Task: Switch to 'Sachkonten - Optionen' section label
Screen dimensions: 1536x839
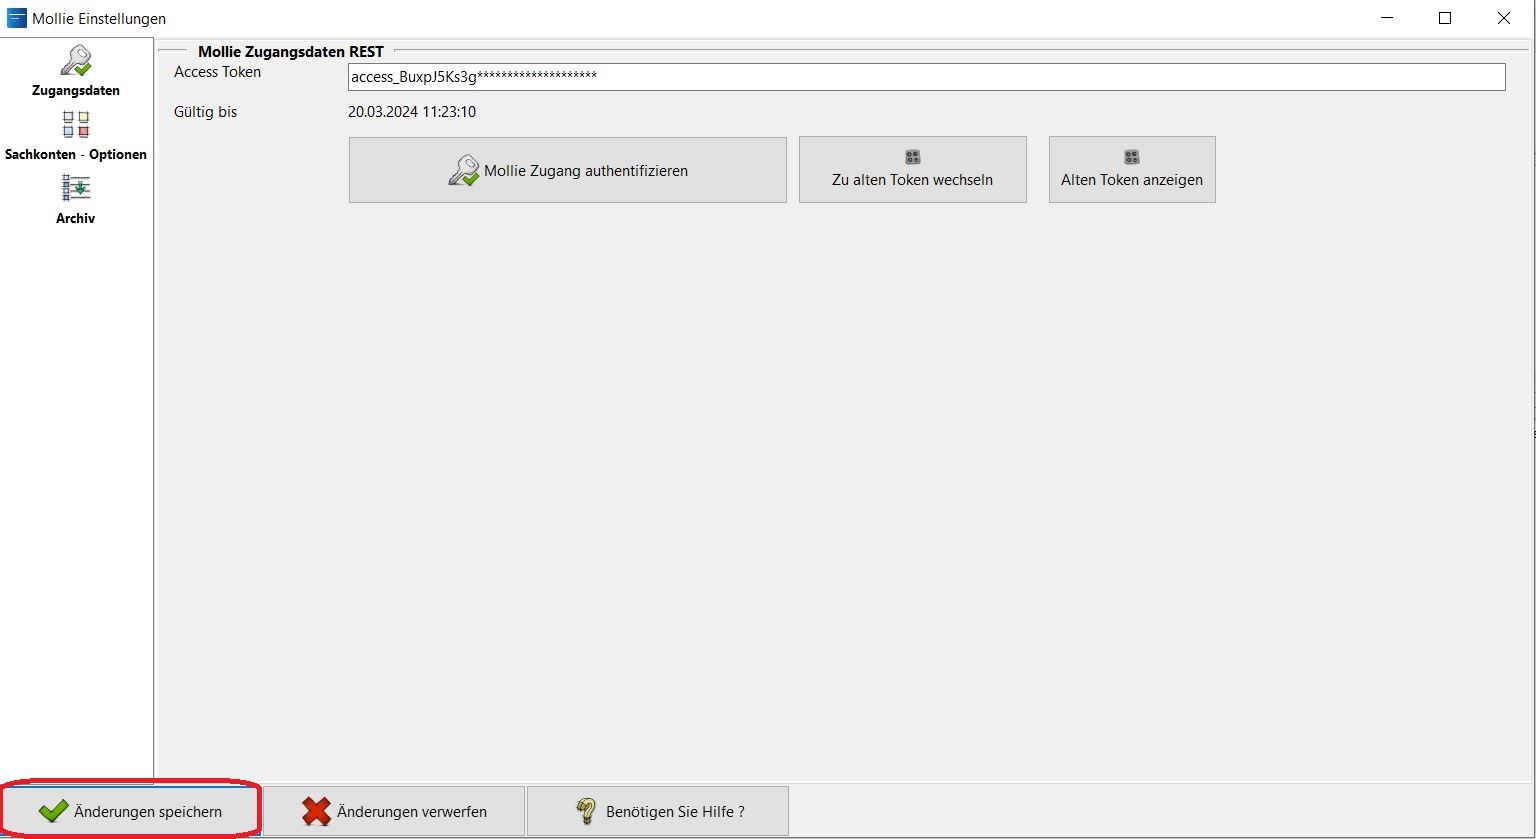Action: (76, 154)
